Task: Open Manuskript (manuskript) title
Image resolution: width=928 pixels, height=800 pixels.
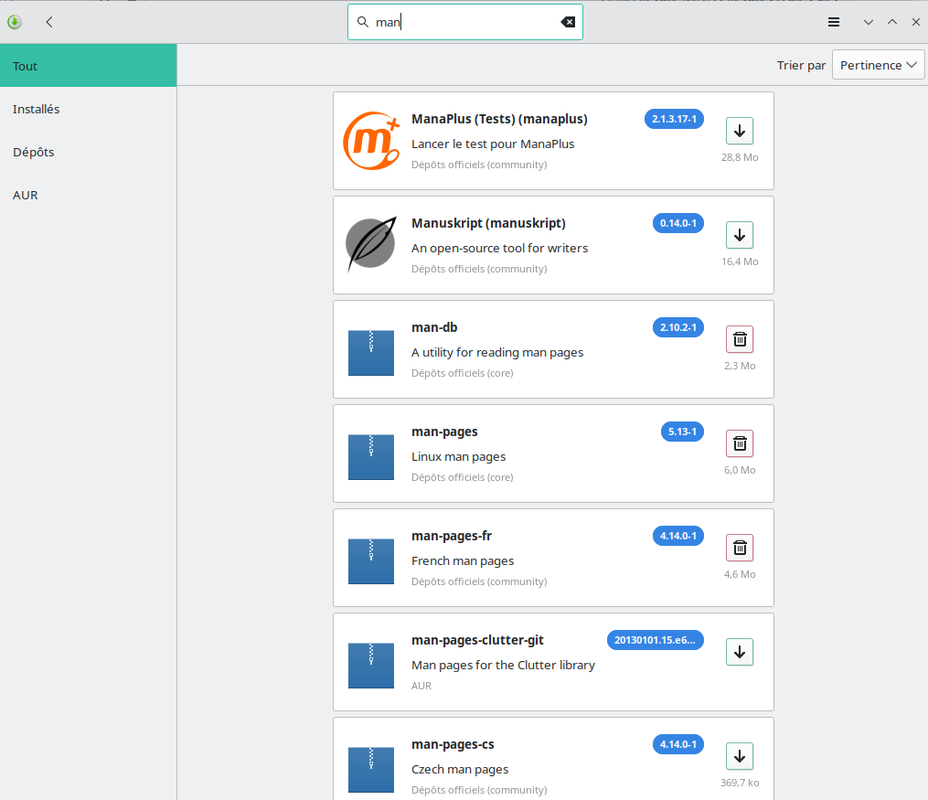Action: (488, 223)
